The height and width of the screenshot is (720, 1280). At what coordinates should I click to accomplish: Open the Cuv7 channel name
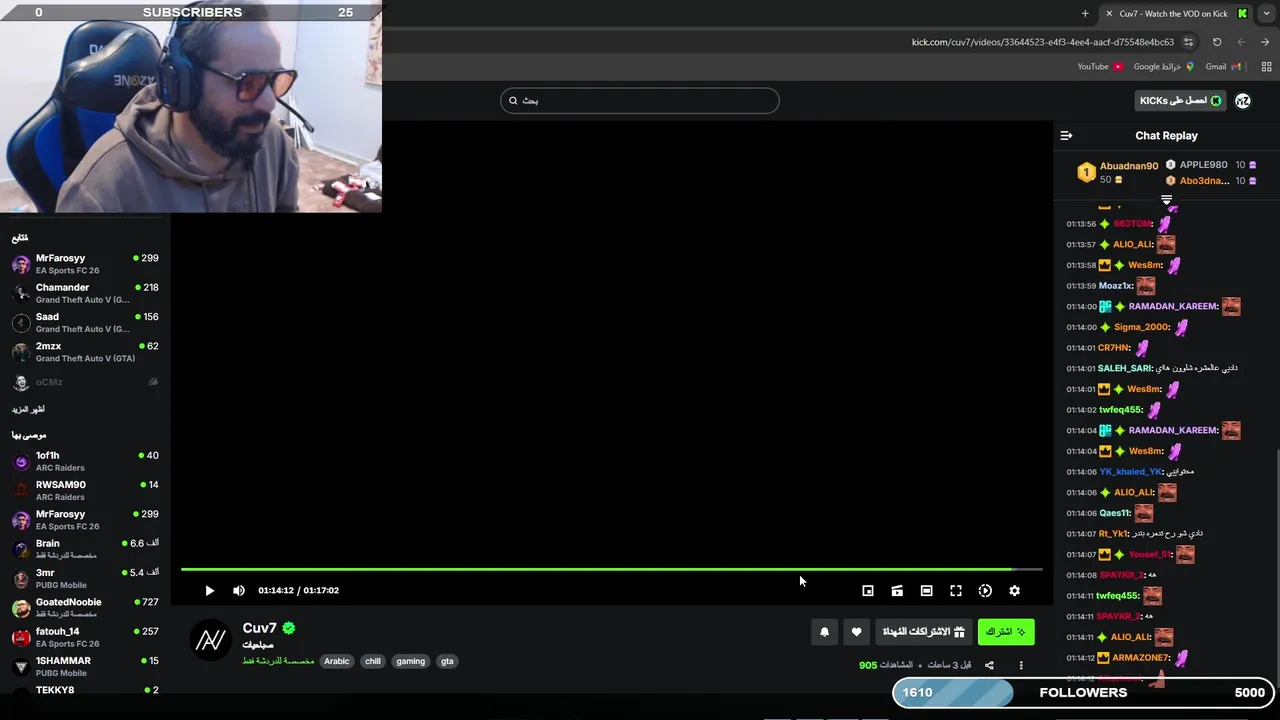[x=259, y=628]
